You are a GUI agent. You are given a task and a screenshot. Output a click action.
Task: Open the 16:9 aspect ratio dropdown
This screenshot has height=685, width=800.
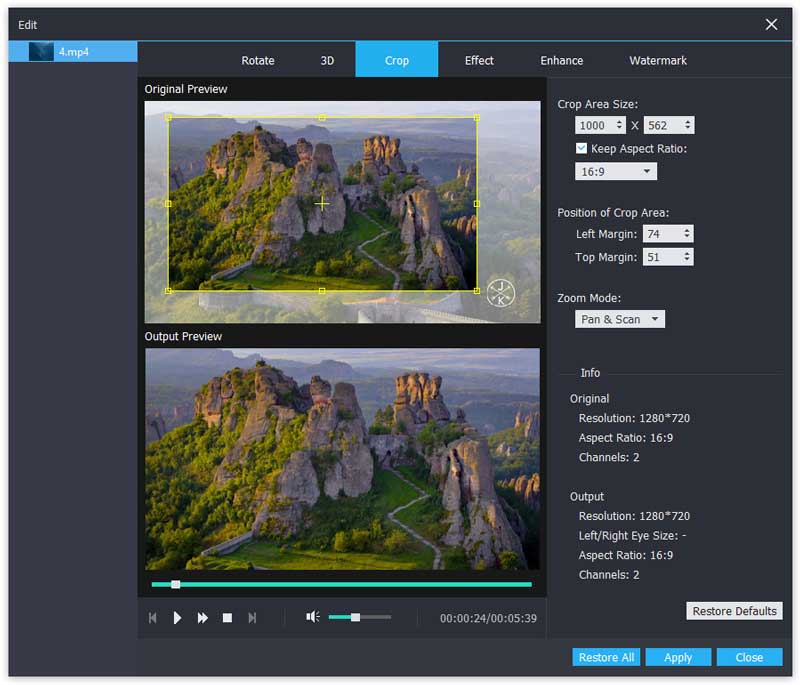pyautogui.click(x=616, y=172)
